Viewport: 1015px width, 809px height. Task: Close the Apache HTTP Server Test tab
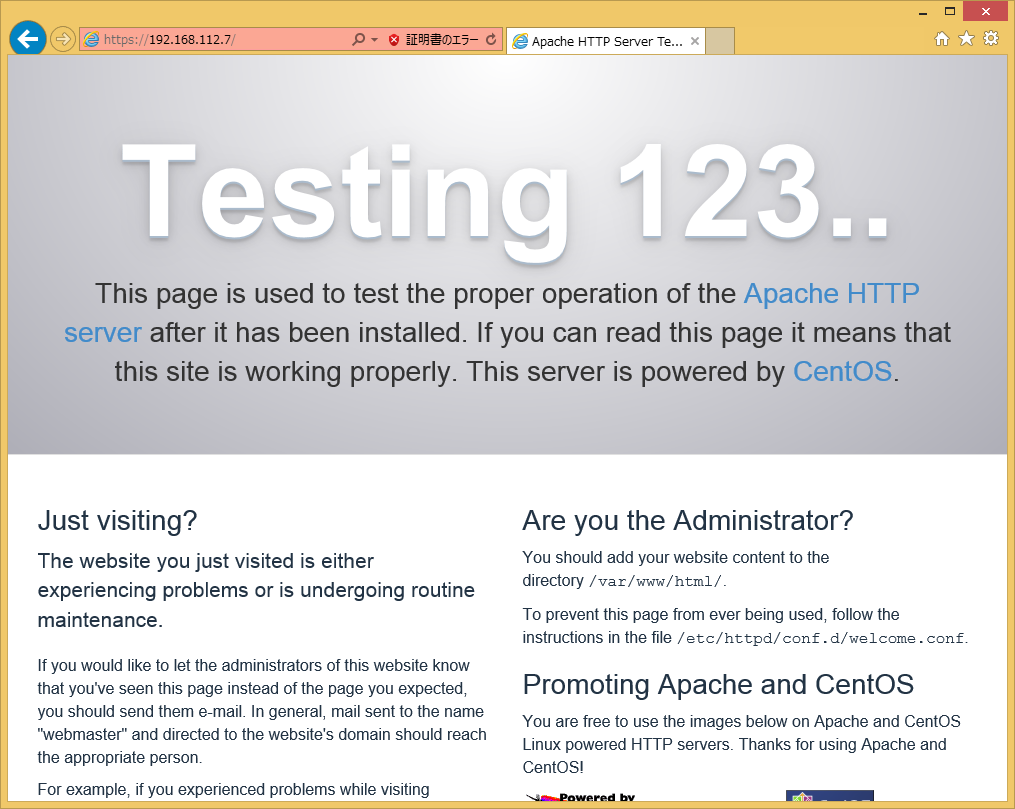point(695,41)
